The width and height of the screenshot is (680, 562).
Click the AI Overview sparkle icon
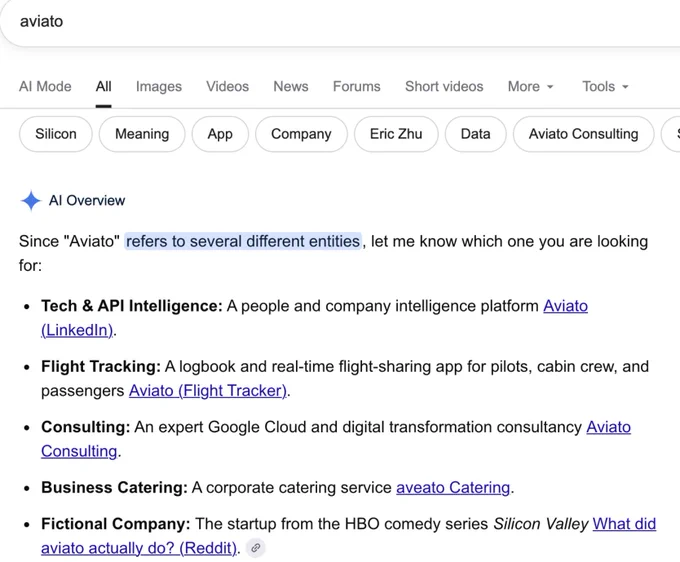[31, 201]
